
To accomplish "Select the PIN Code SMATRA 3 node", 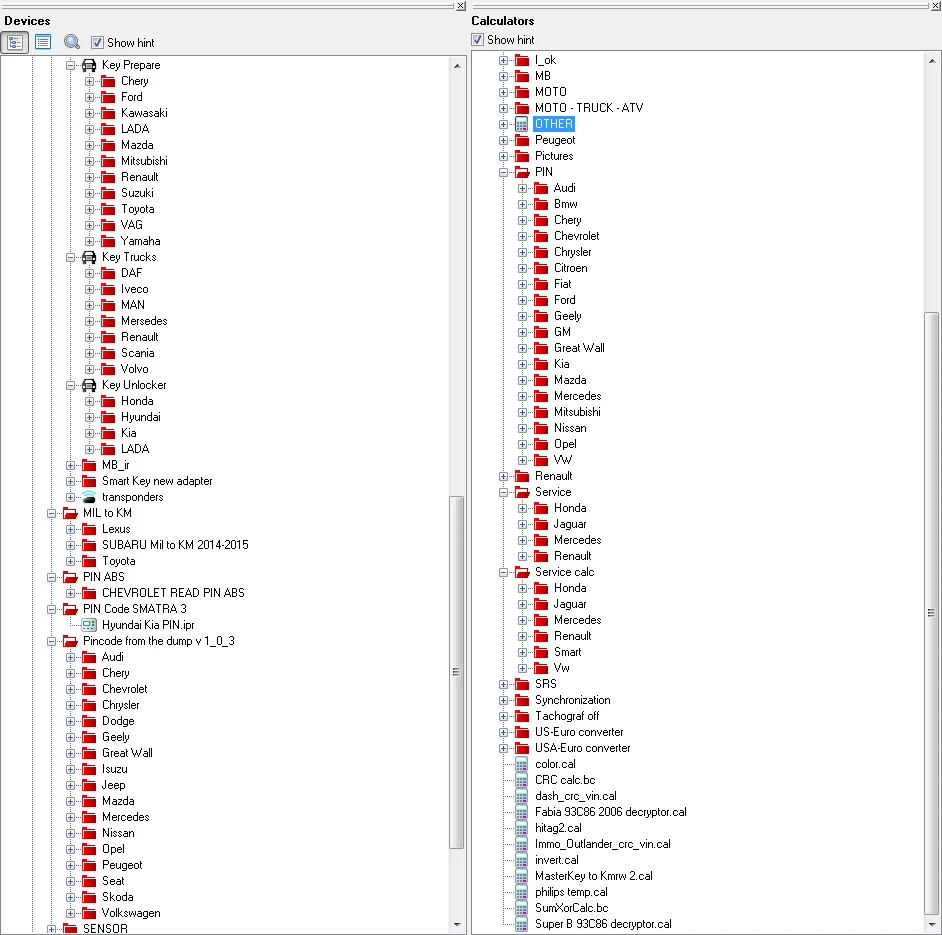I will 135,609.
